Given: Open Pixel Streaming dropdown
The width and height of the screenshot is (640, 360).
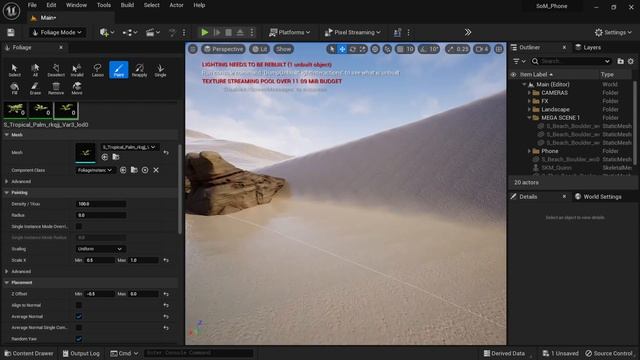Looking at the screenshot, I should [352, 32].
